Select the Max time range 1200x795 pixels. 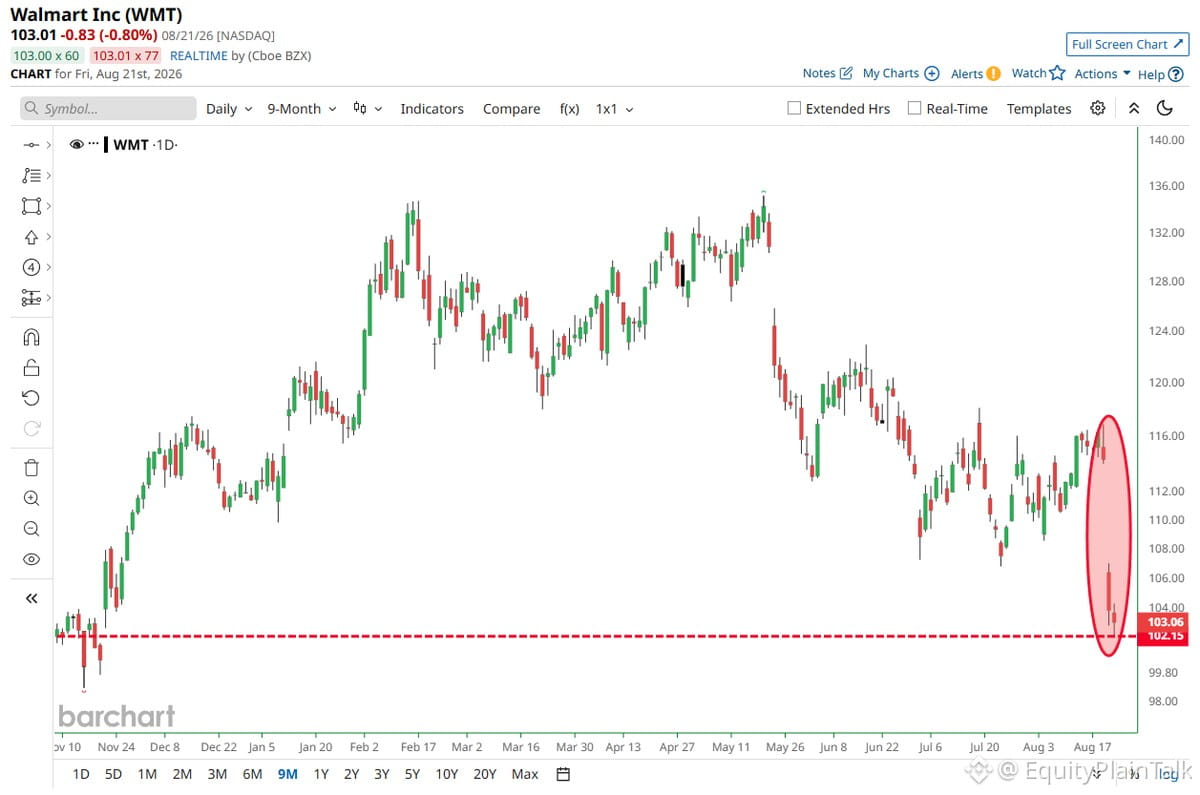click(x=525, y=774)
